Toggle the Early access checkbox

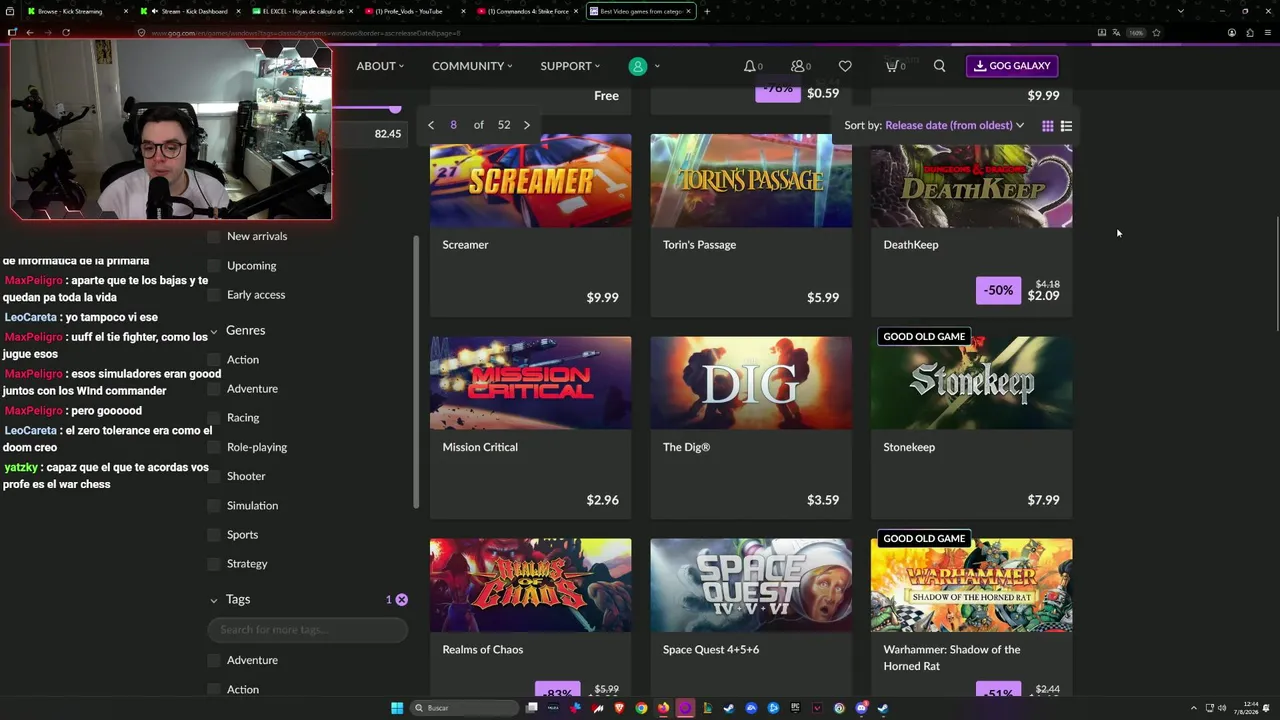tap(213, 295)
